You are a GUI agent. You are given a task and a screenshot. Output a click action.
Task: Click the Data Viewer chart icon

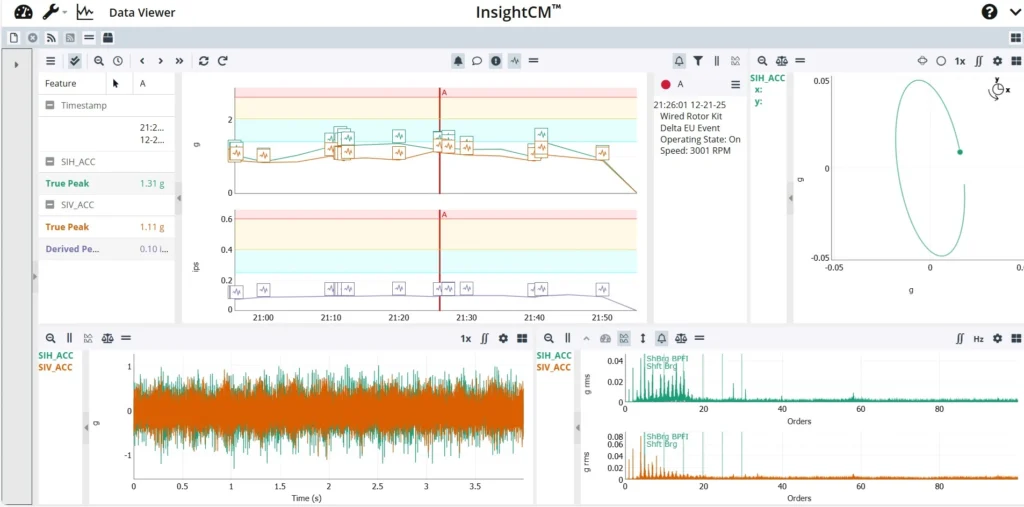pyautogui.click(x=85, y=12)
